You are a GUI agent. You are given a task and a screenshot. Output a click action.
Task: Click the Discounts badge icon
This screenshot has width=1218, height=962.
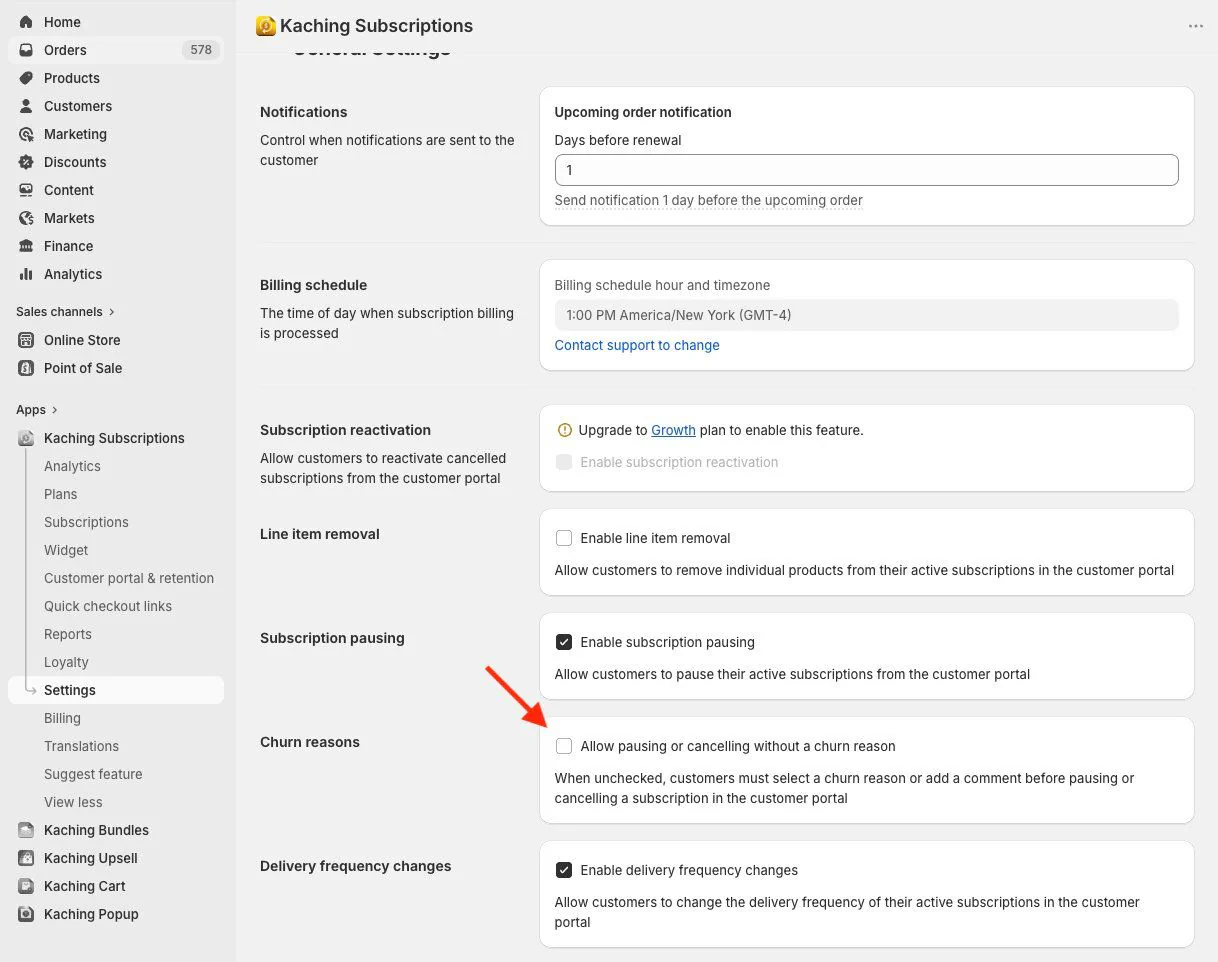(26, 162)
